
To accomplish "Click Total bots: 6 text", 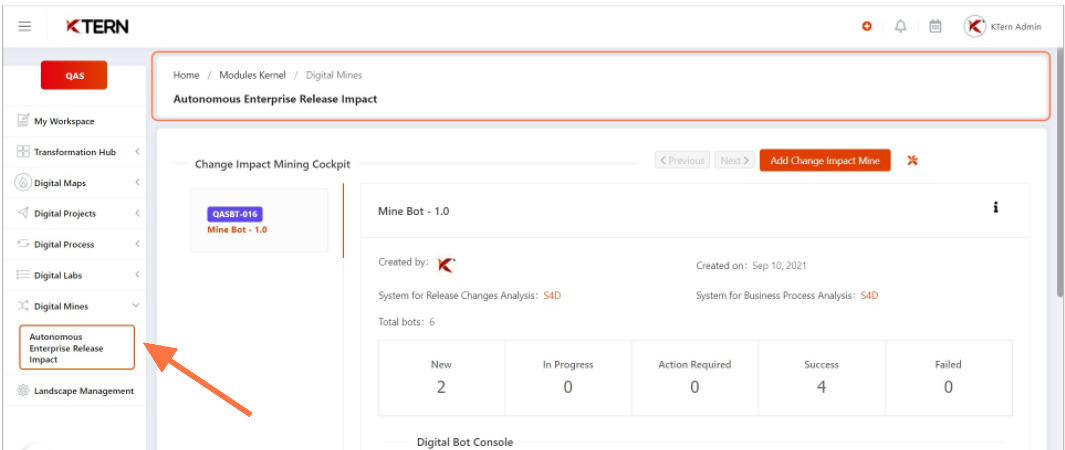I will coord(406,322).
